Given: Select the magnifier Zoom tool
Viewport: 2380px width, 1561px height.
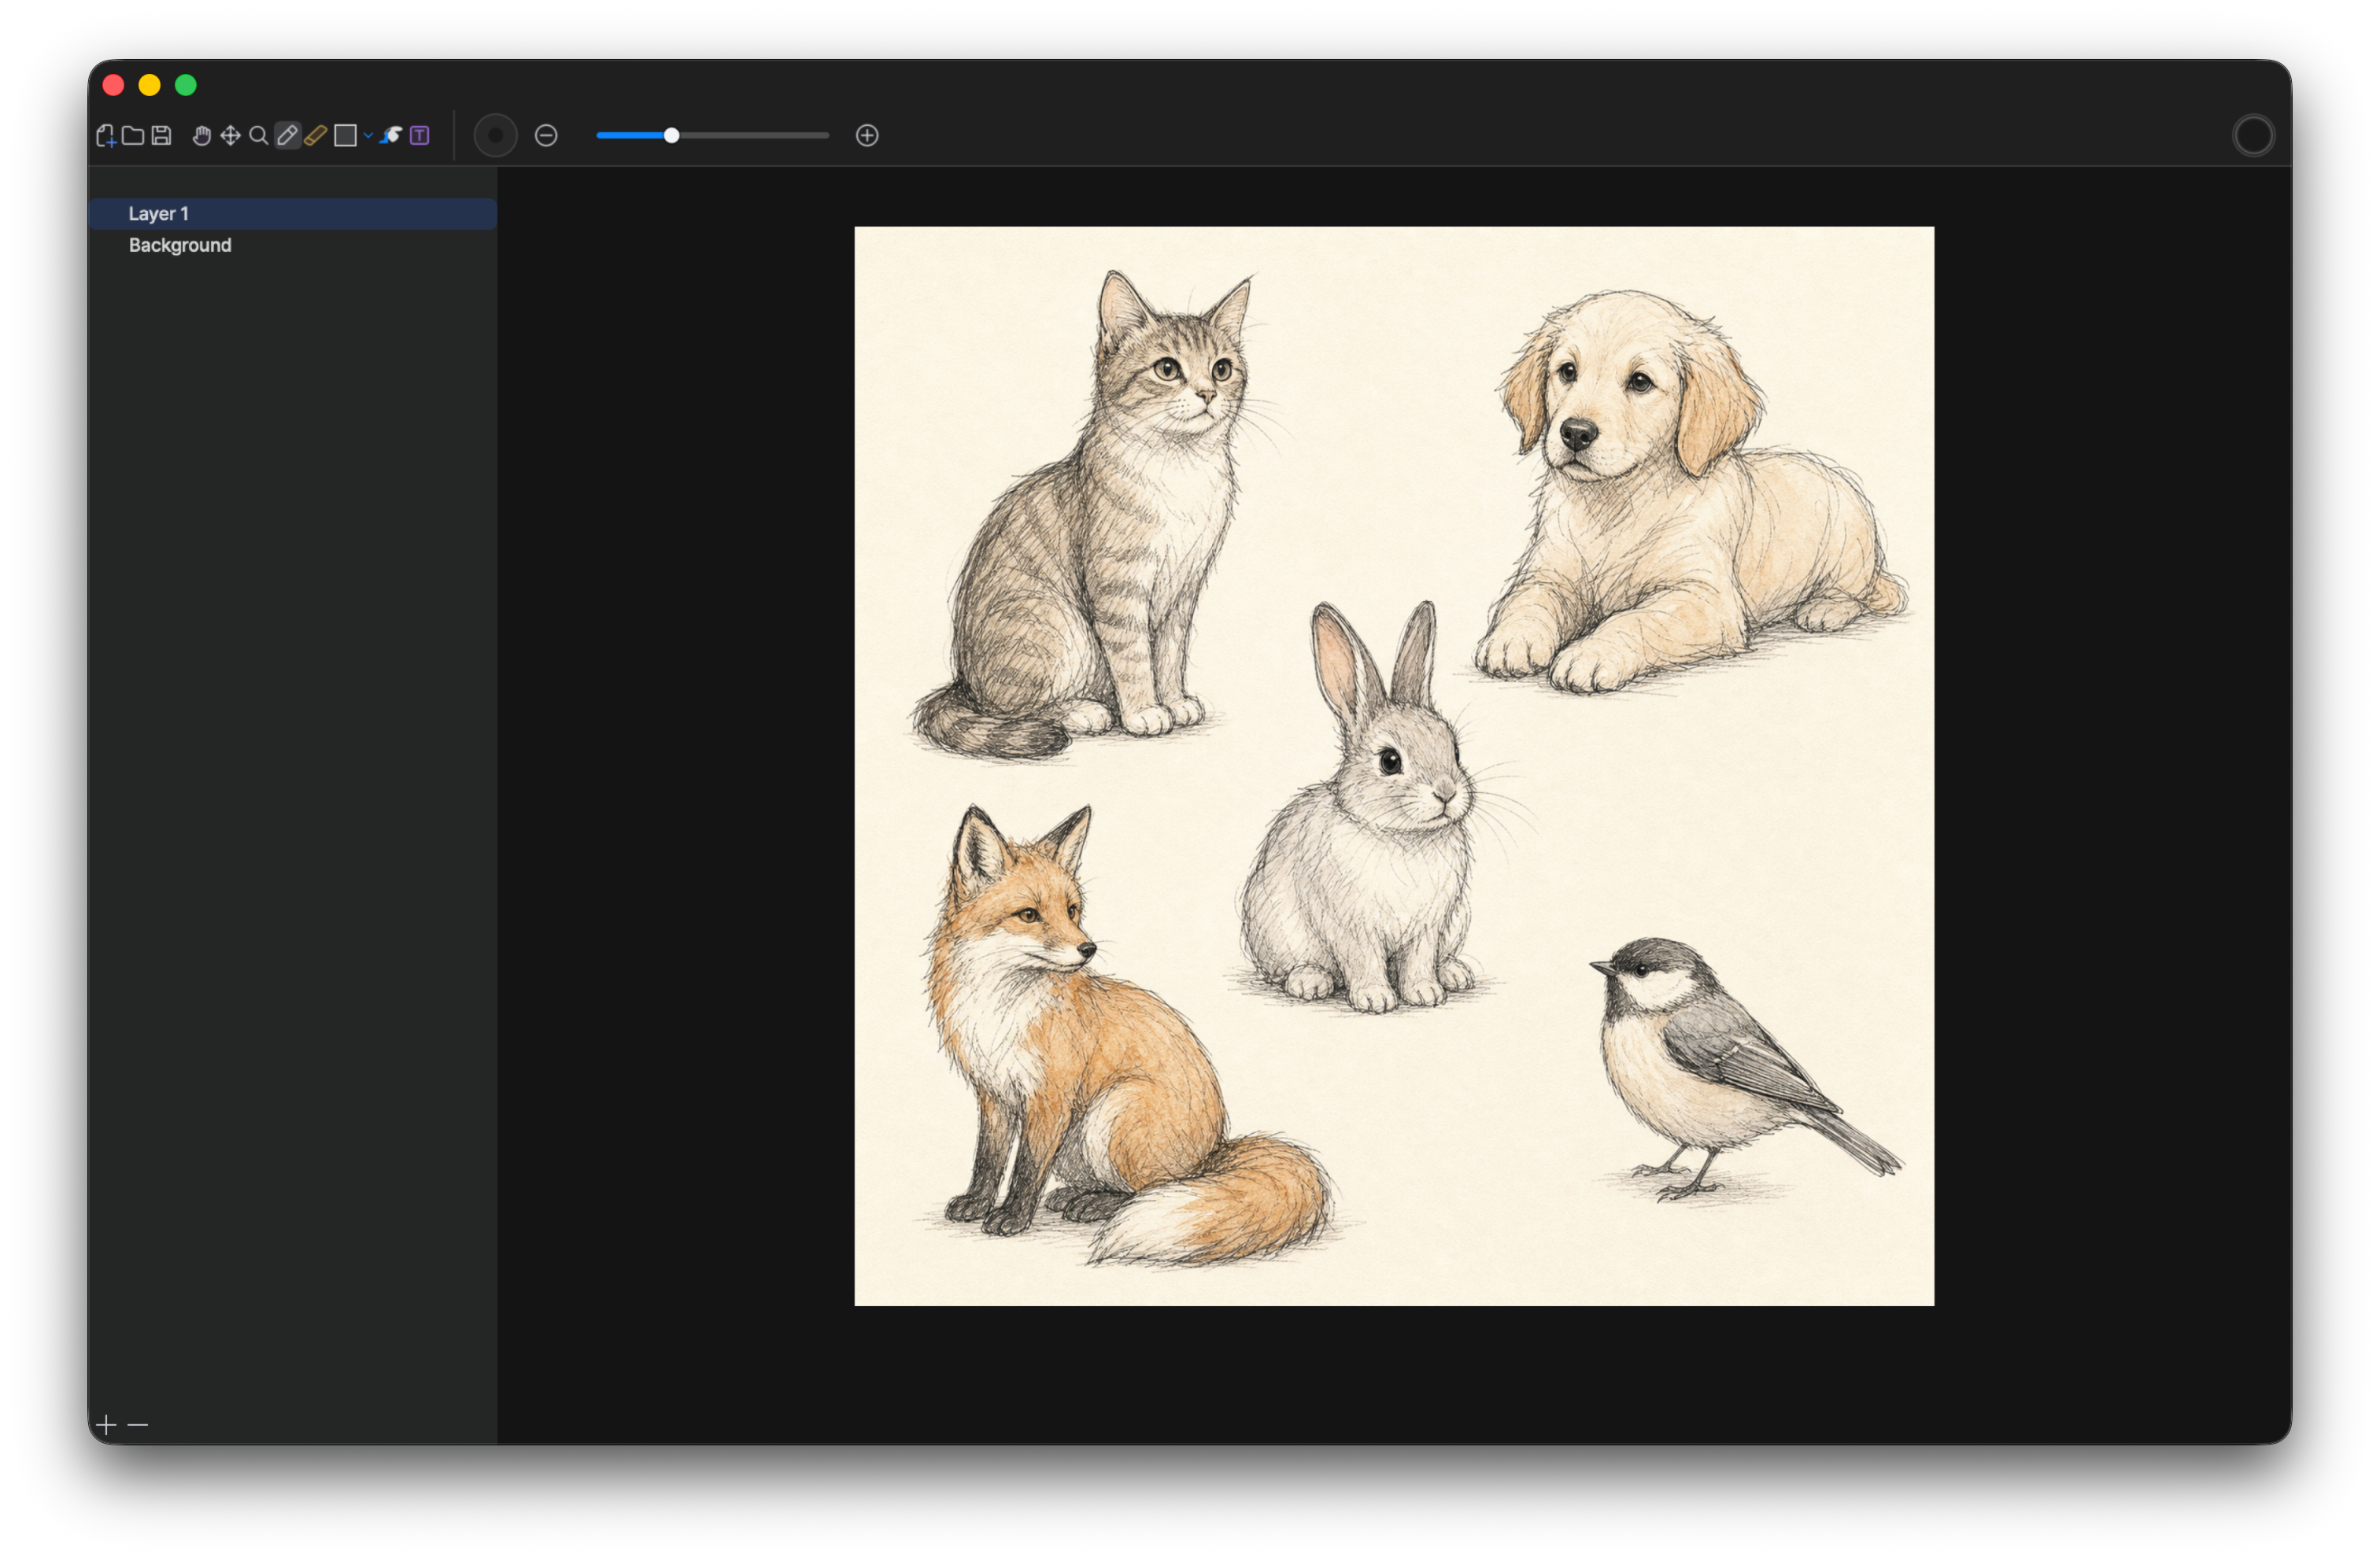Looking at the screenshot, I should click(258, 135).
